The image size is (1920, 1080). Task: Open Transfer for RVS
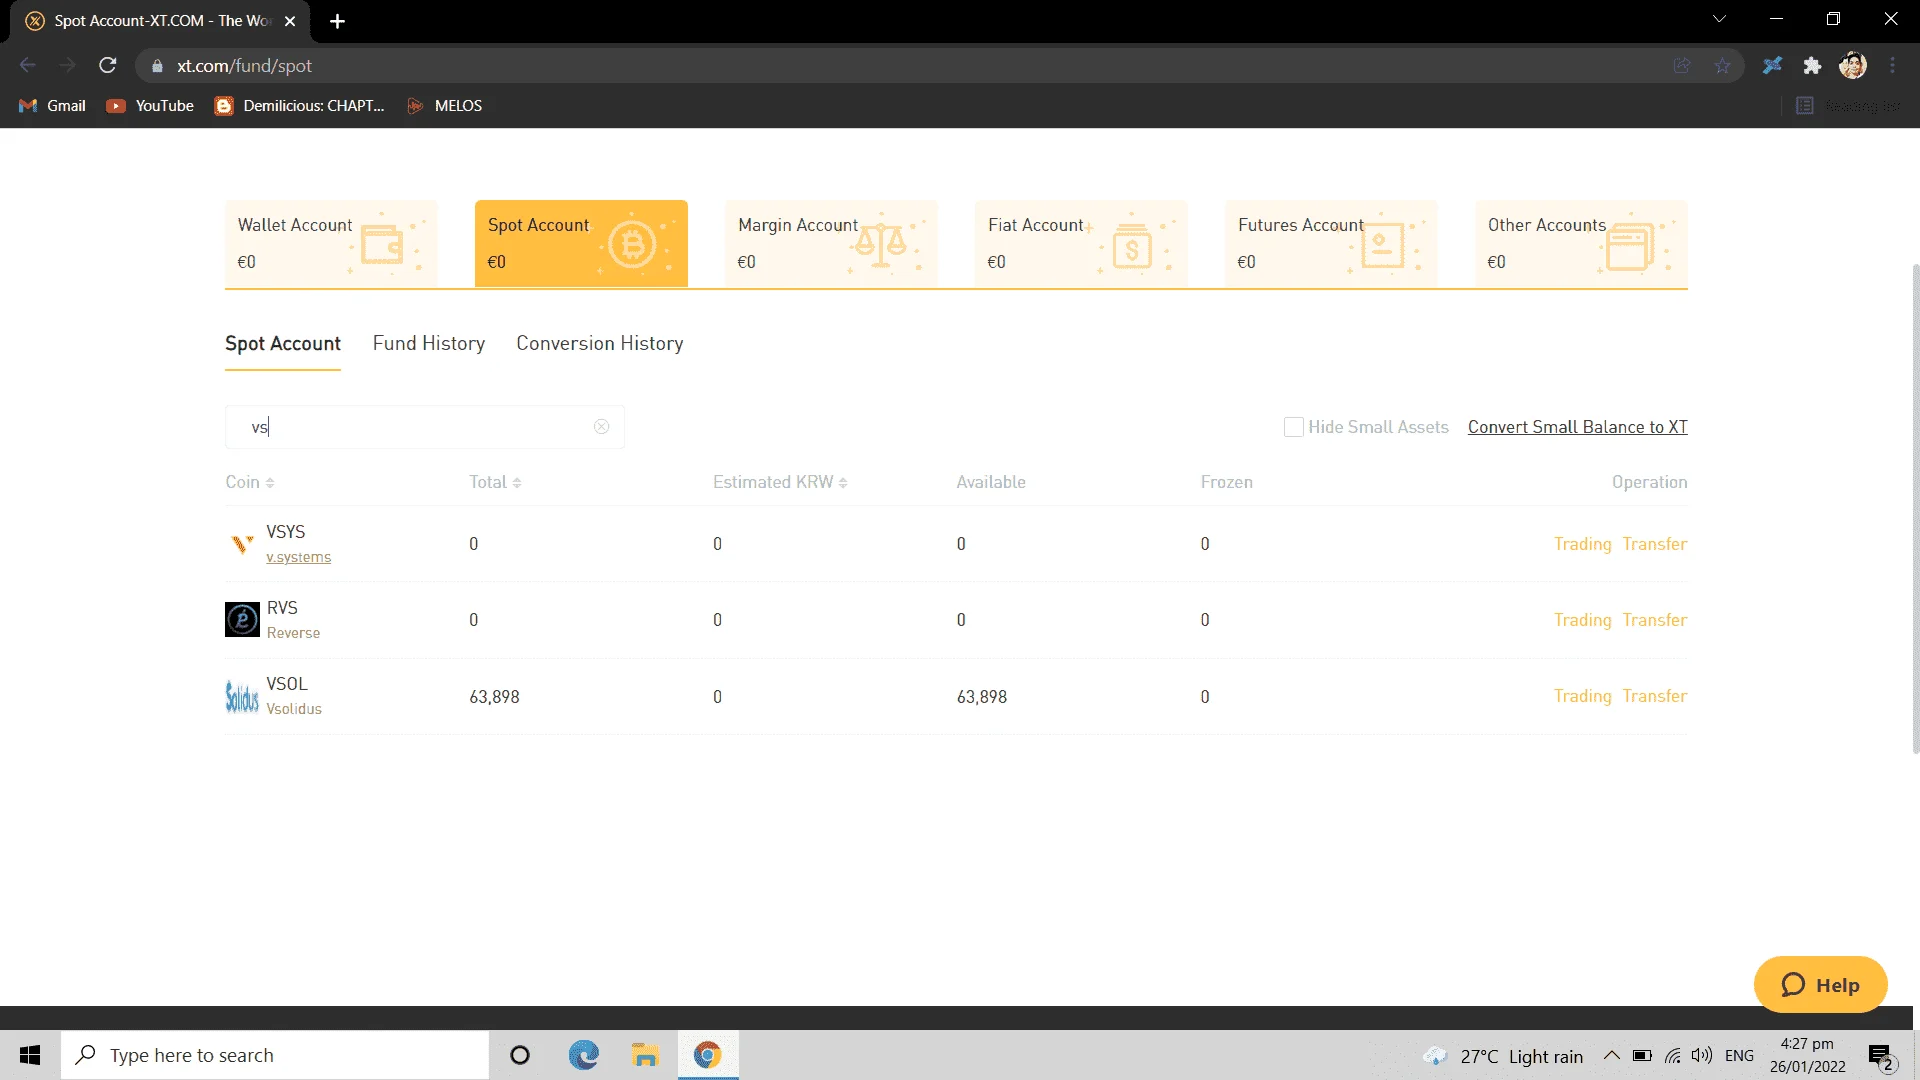pyautogui.click(x=1655, y=620)
